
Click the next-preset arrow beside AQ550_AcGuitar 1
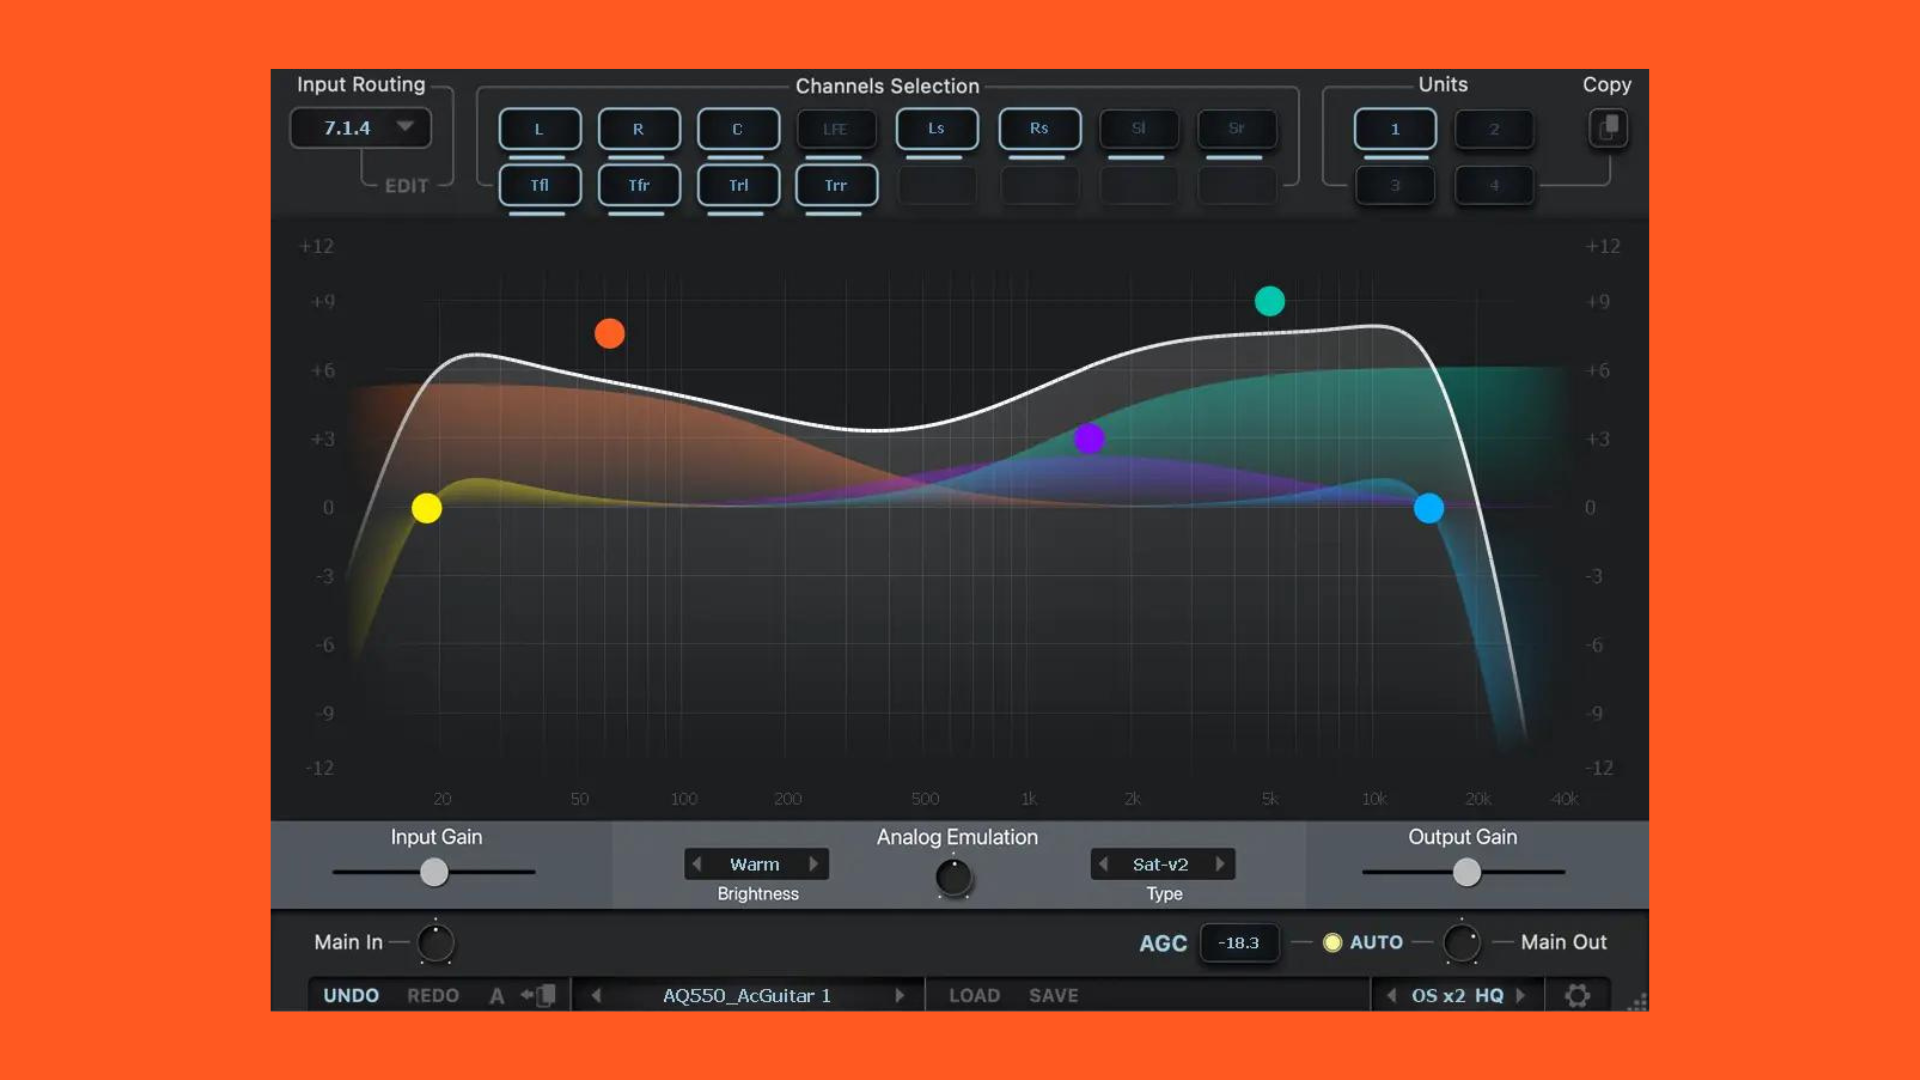pyautogui.click(x=899, y=995)
